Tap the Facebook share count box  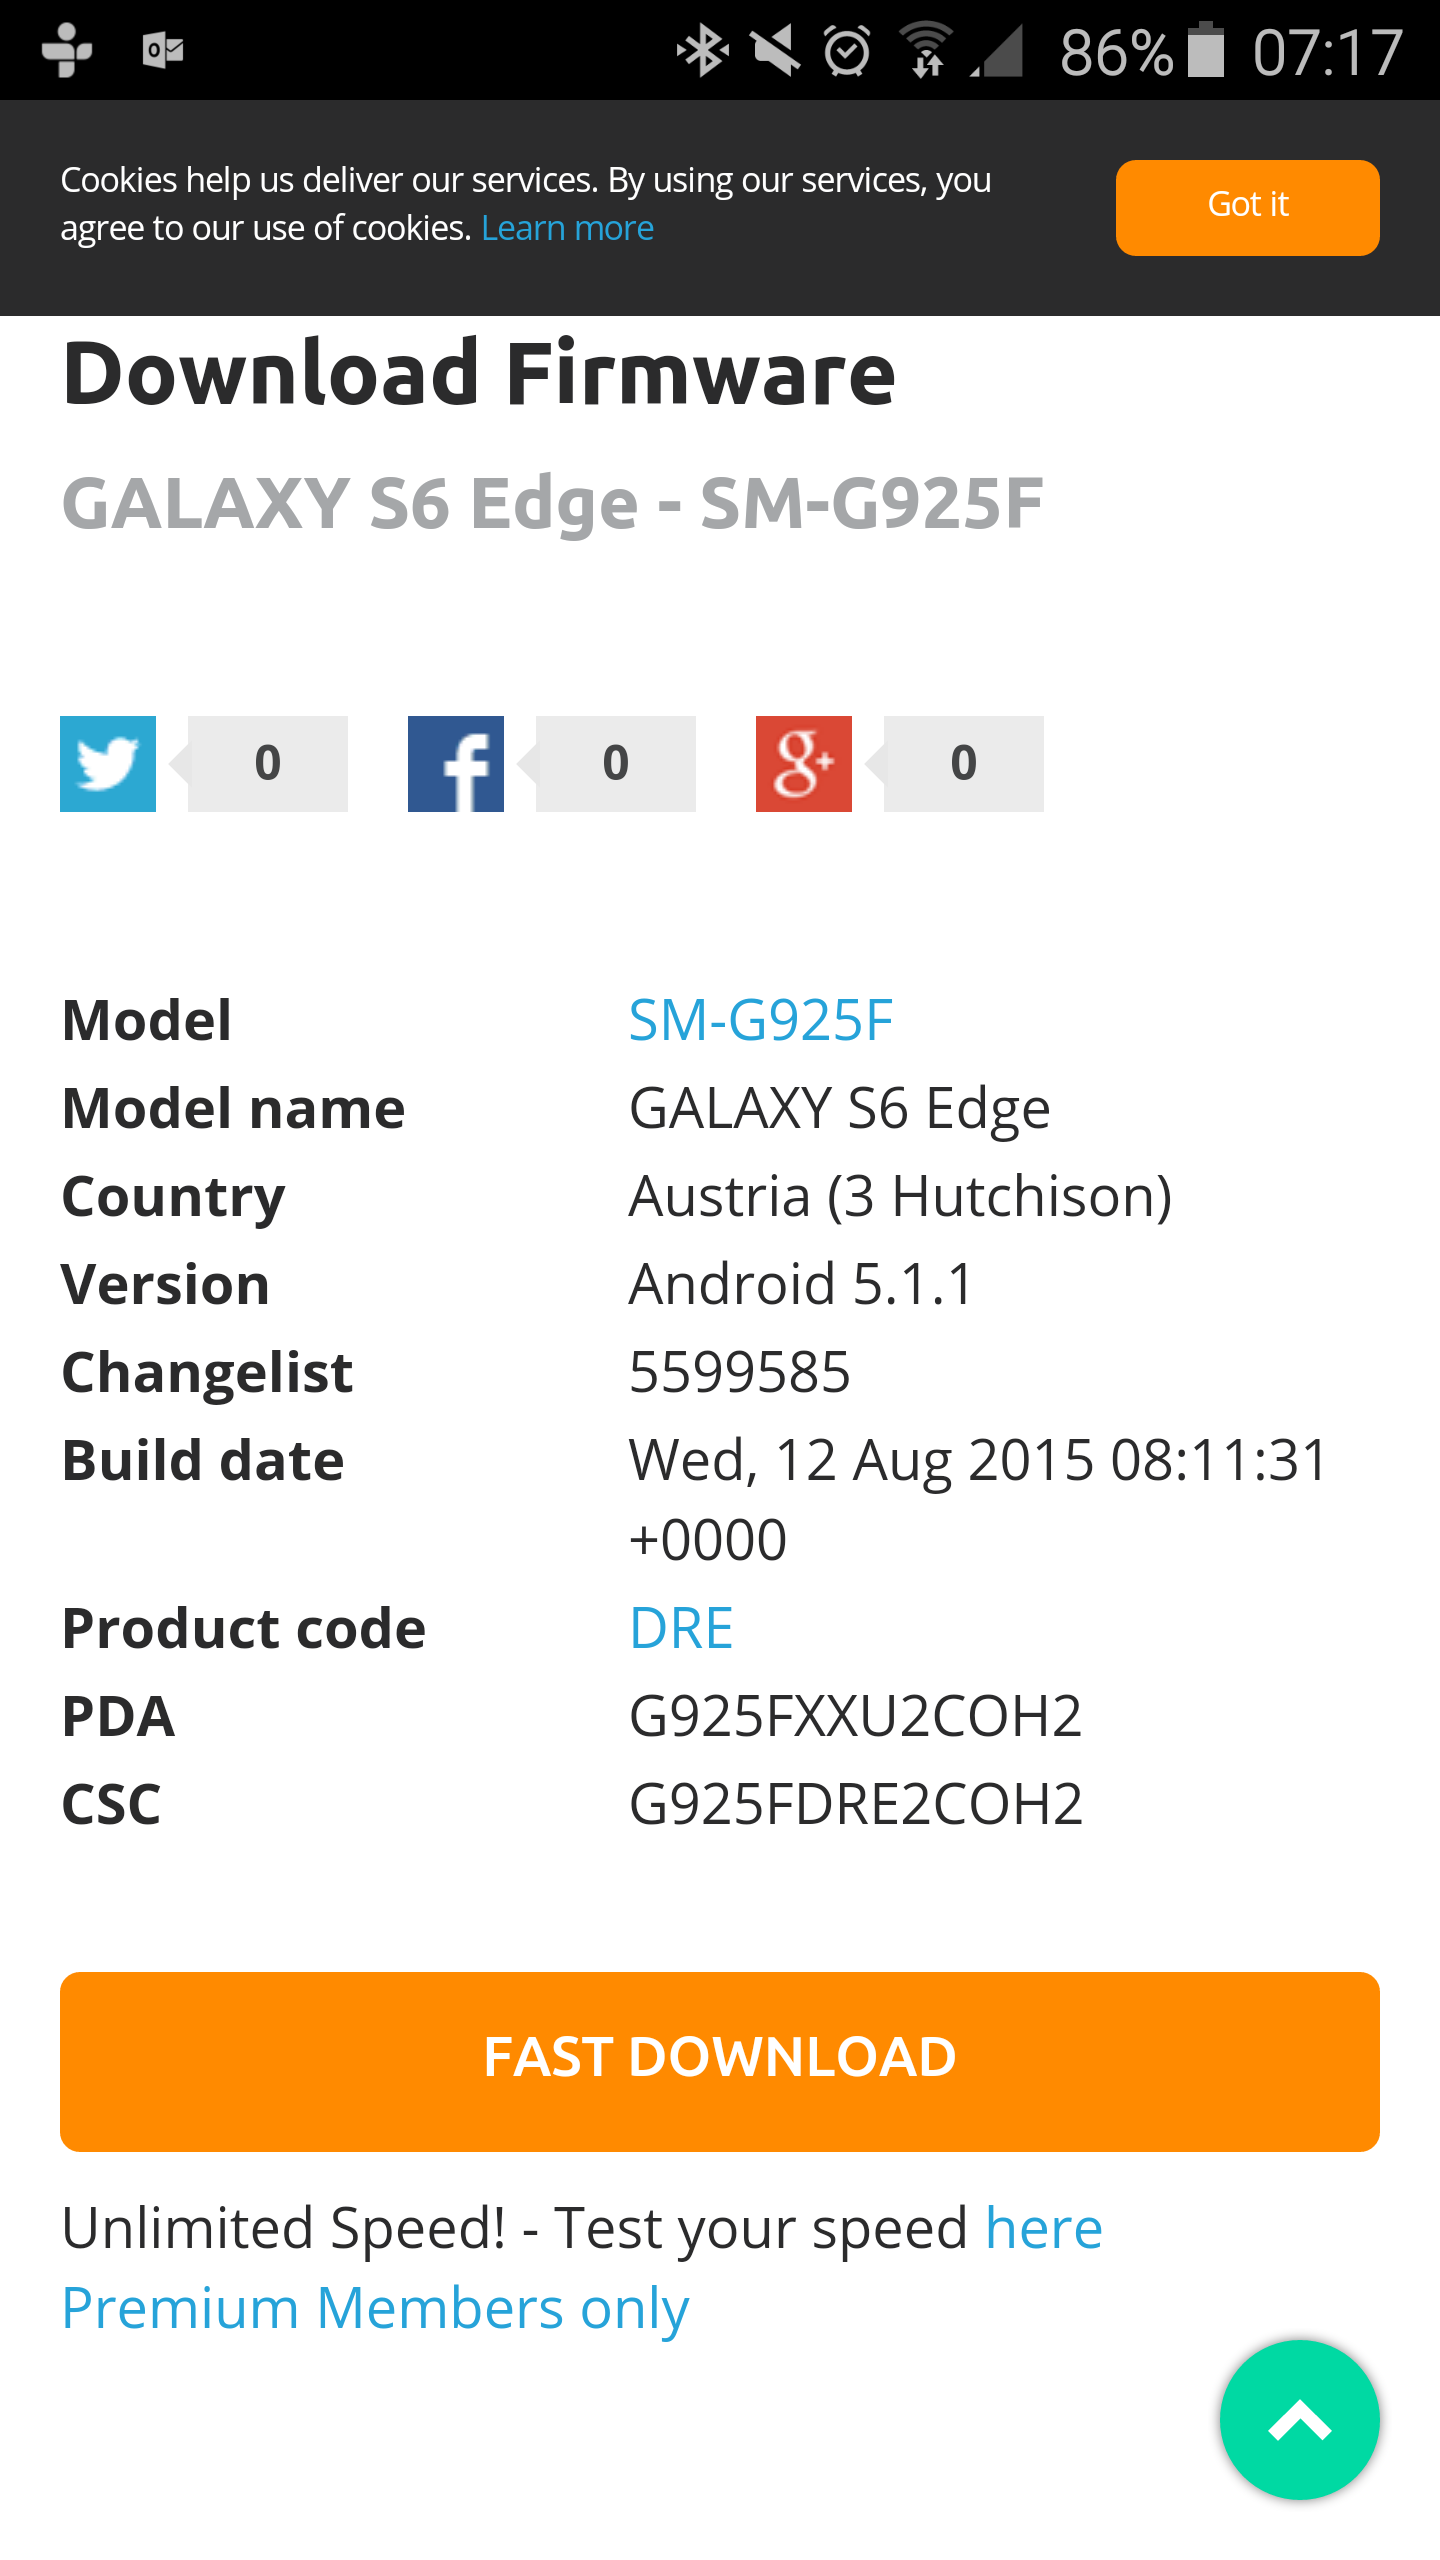(616, 764)
